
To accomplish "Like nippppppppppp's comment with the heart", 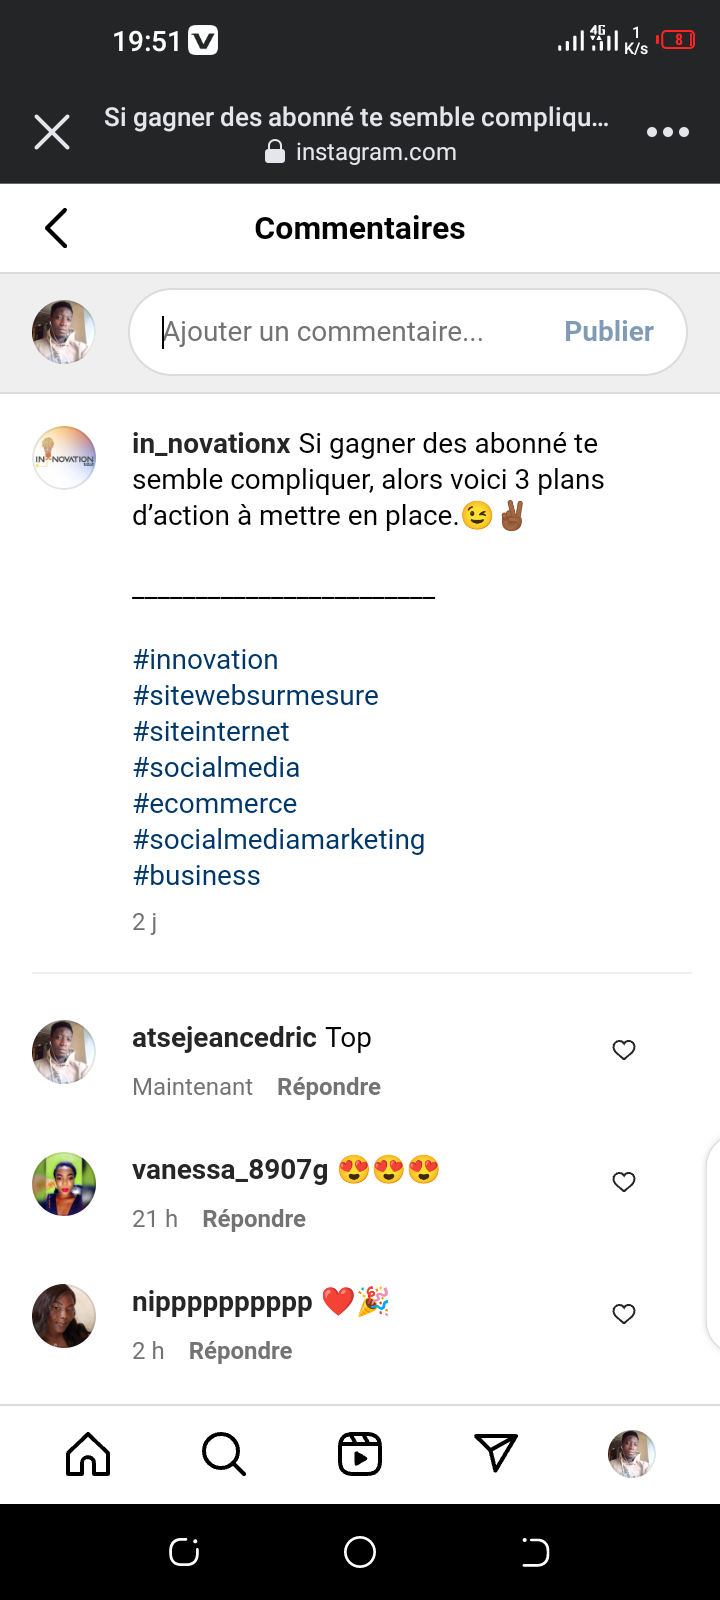I will (624, 1314).
